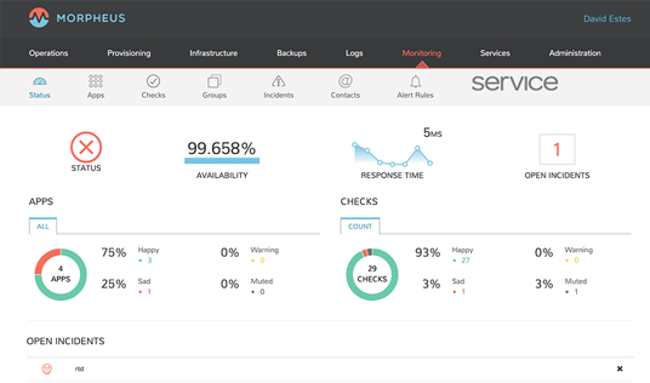
Task: View the Incidents warning triangle icon
Action: point(279,81)
